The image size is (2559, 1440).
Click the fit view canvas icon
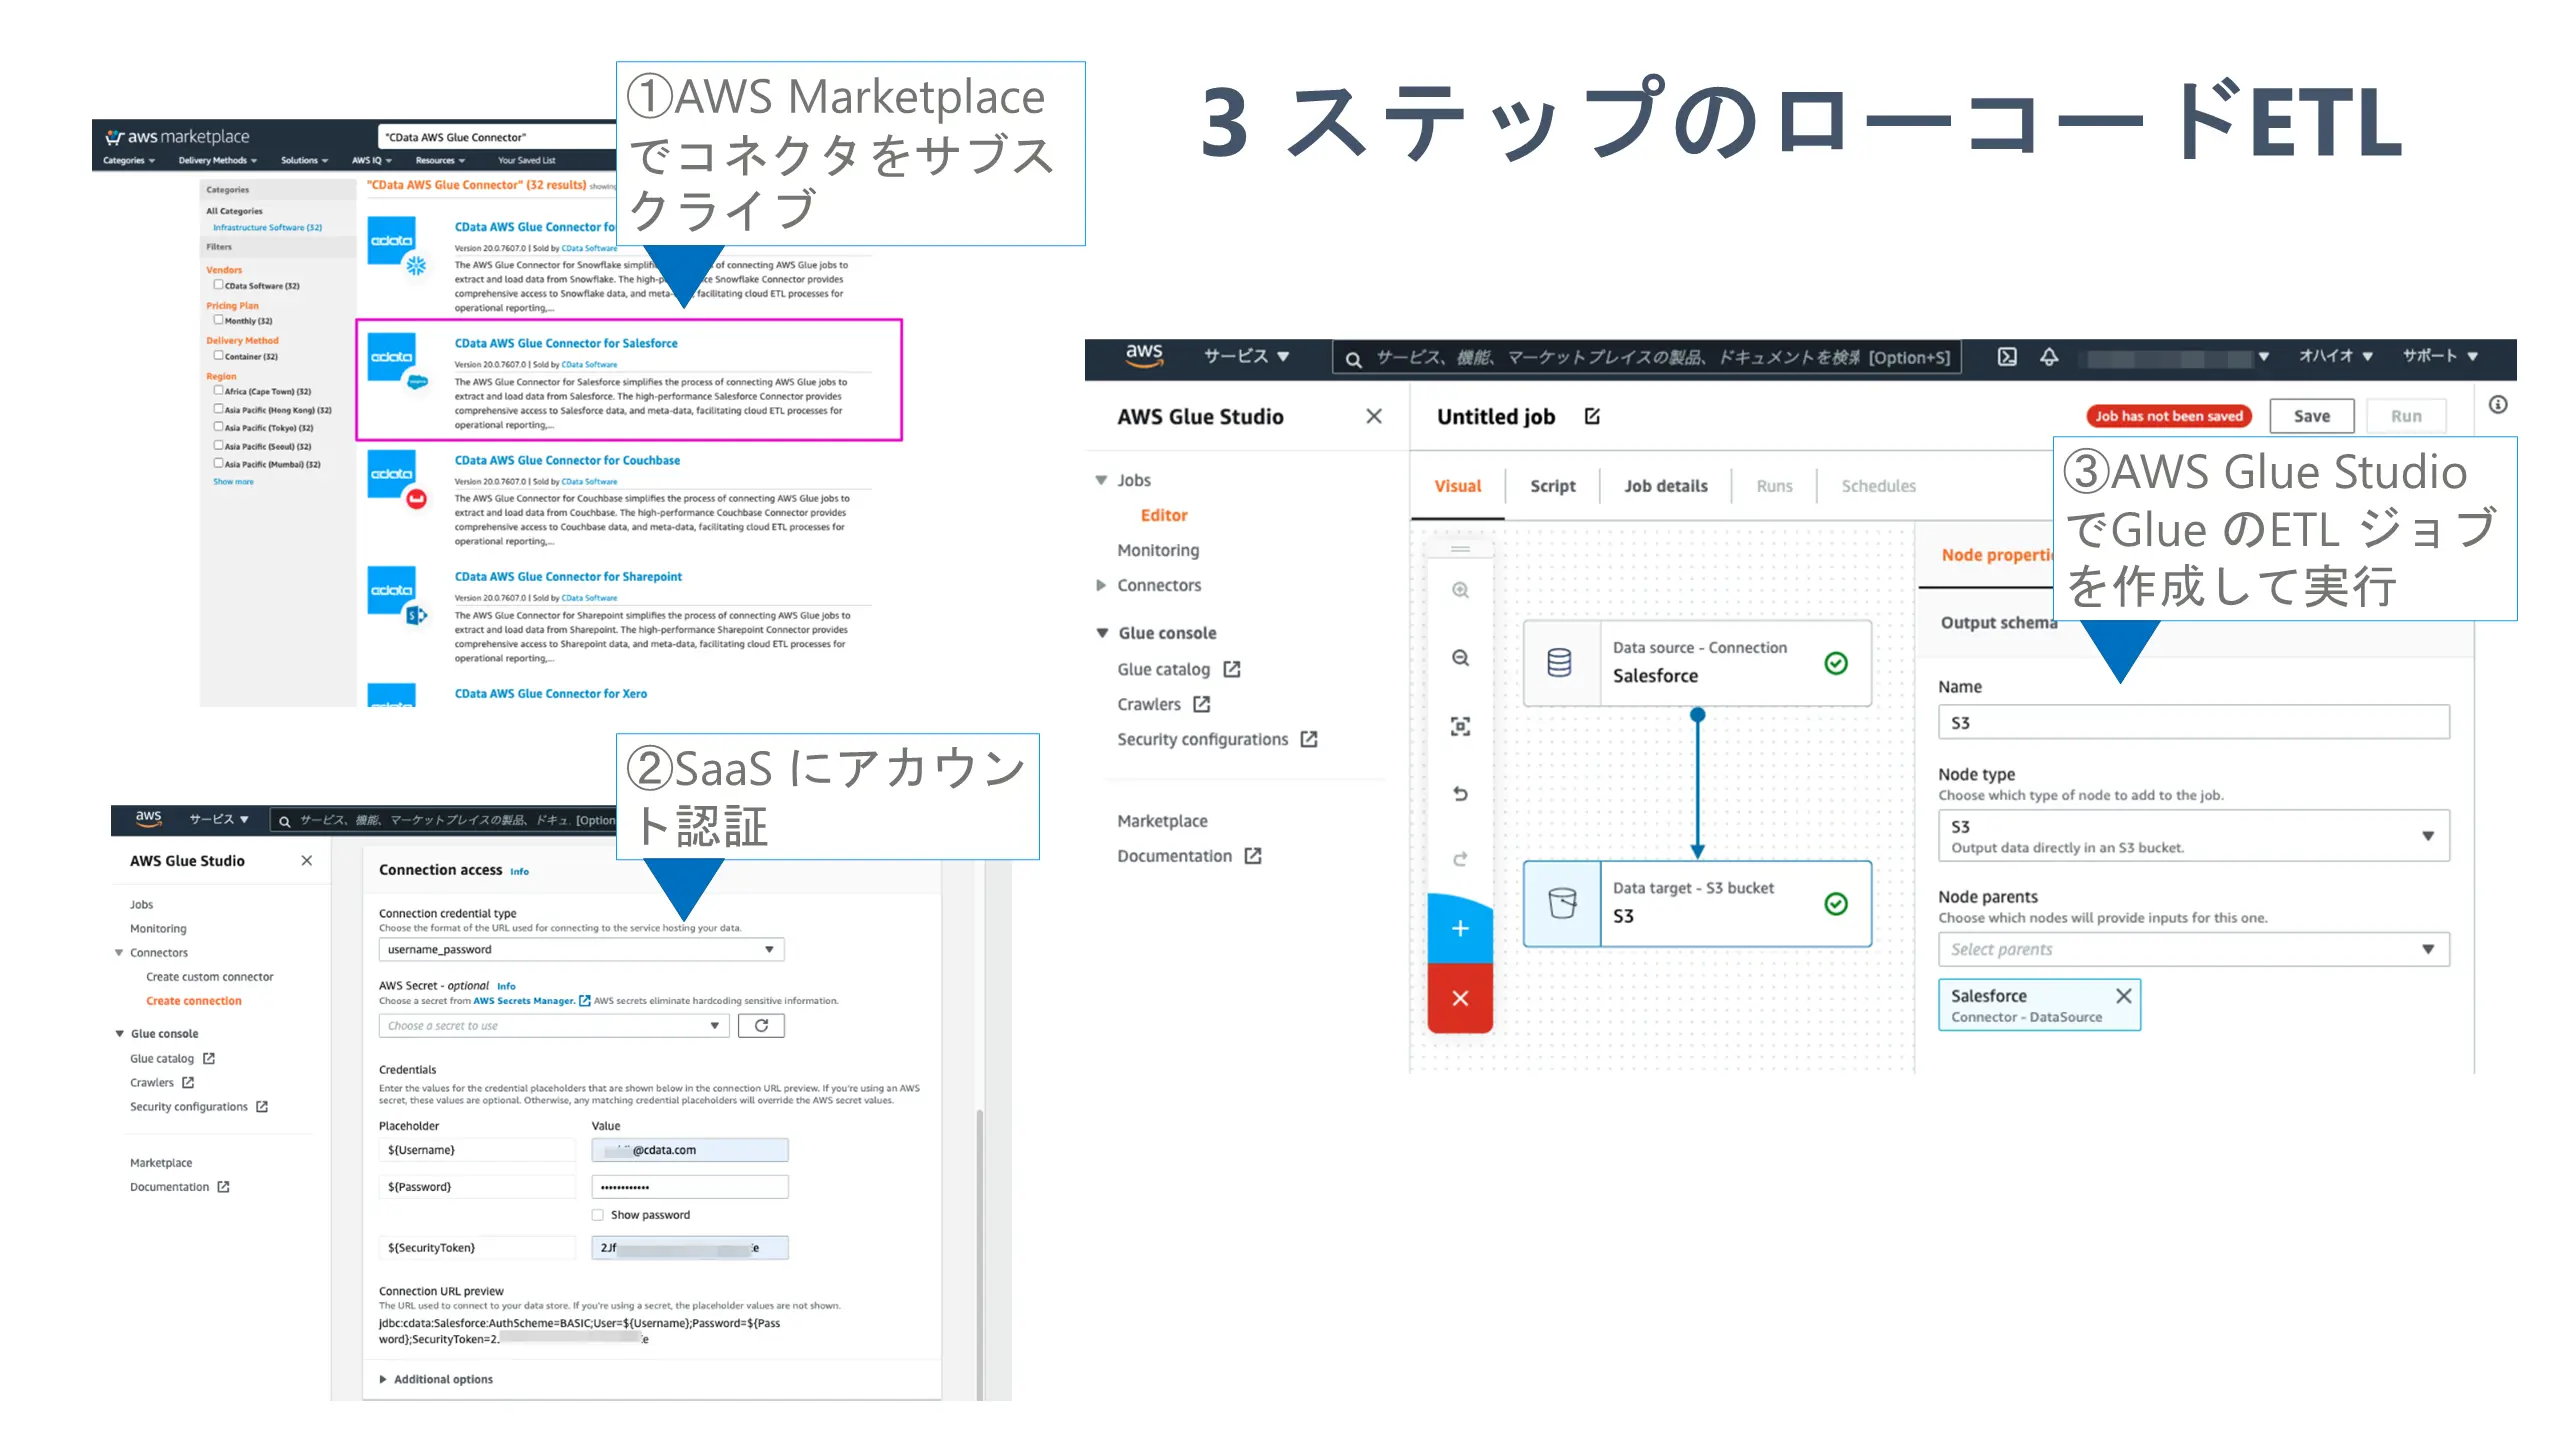point(1460,726)
